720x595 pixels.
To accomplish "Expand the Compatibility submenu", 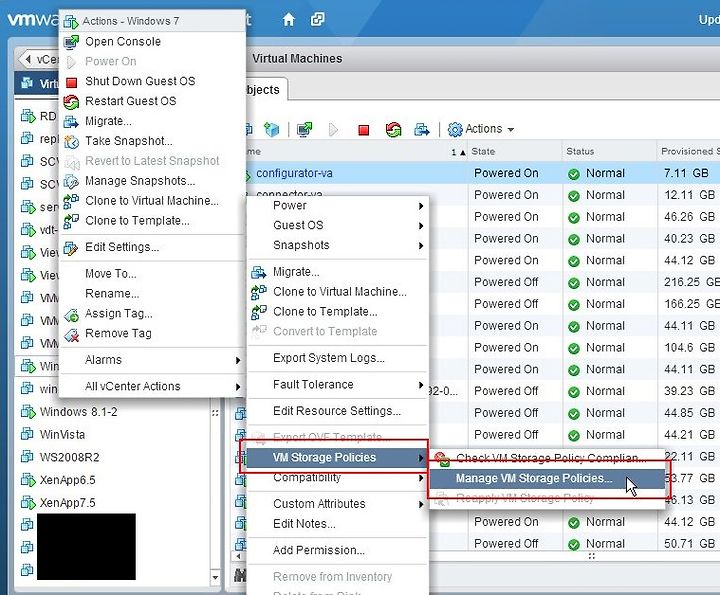I will pos(338,478).
